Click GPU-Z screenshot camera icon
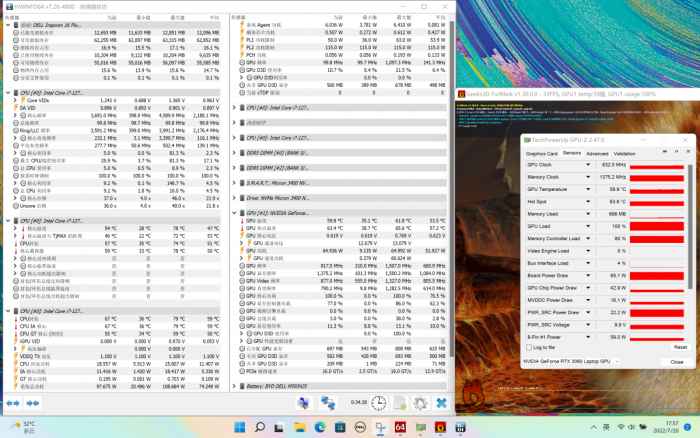The height and width of the screenshot is (438, 700). [665, 152]
